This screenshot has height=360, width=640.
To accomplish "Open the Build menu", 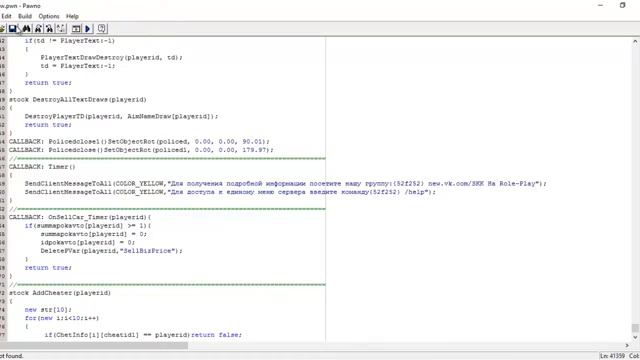I will [x=25, y=16].
